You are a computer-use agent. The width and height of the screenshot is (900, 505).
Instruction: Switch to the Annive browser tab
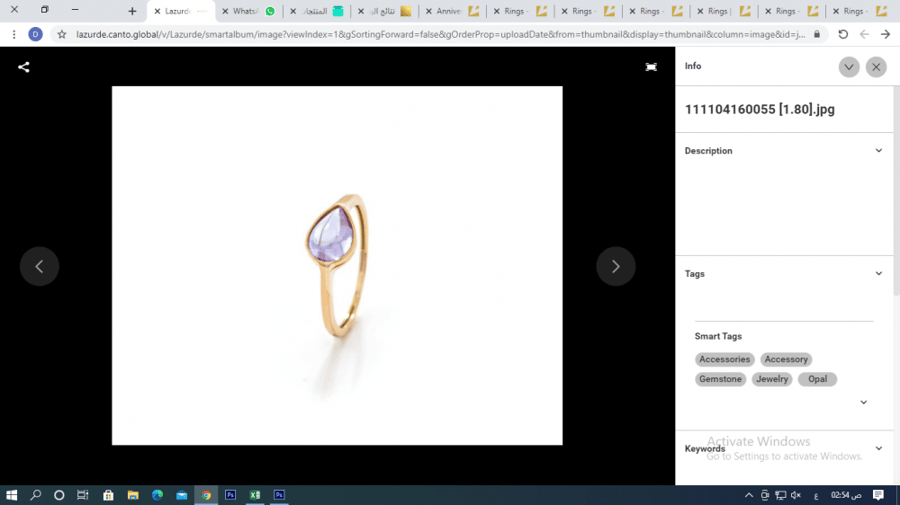pos(453,11)
